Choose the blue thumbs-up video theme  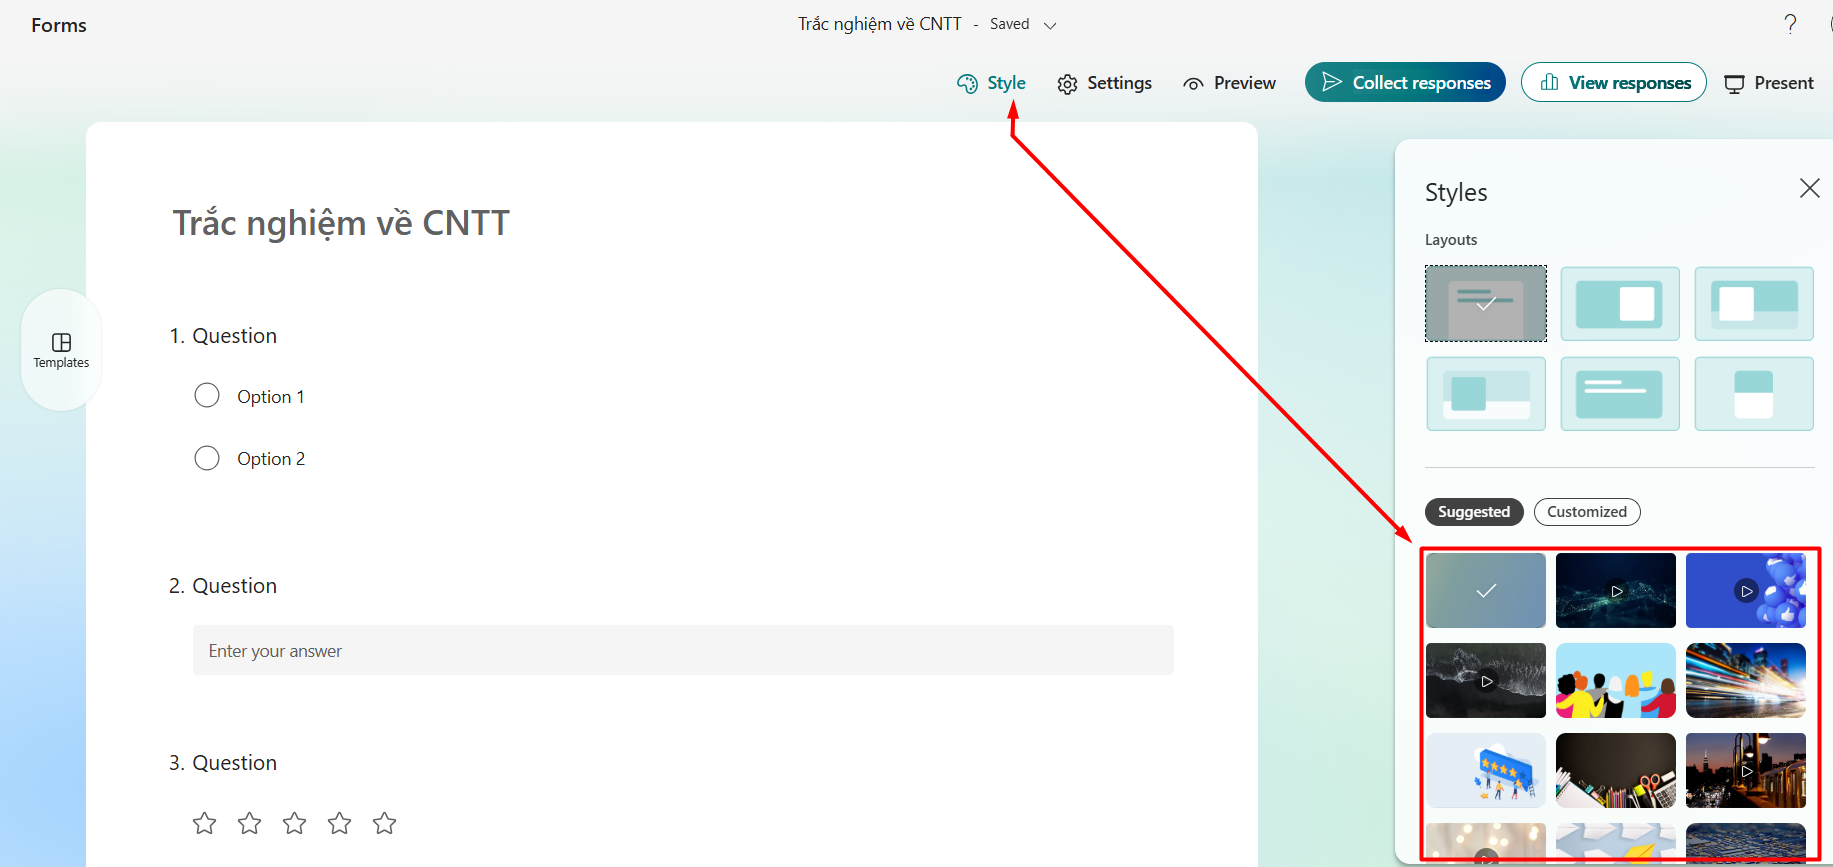click(1745, 591)
